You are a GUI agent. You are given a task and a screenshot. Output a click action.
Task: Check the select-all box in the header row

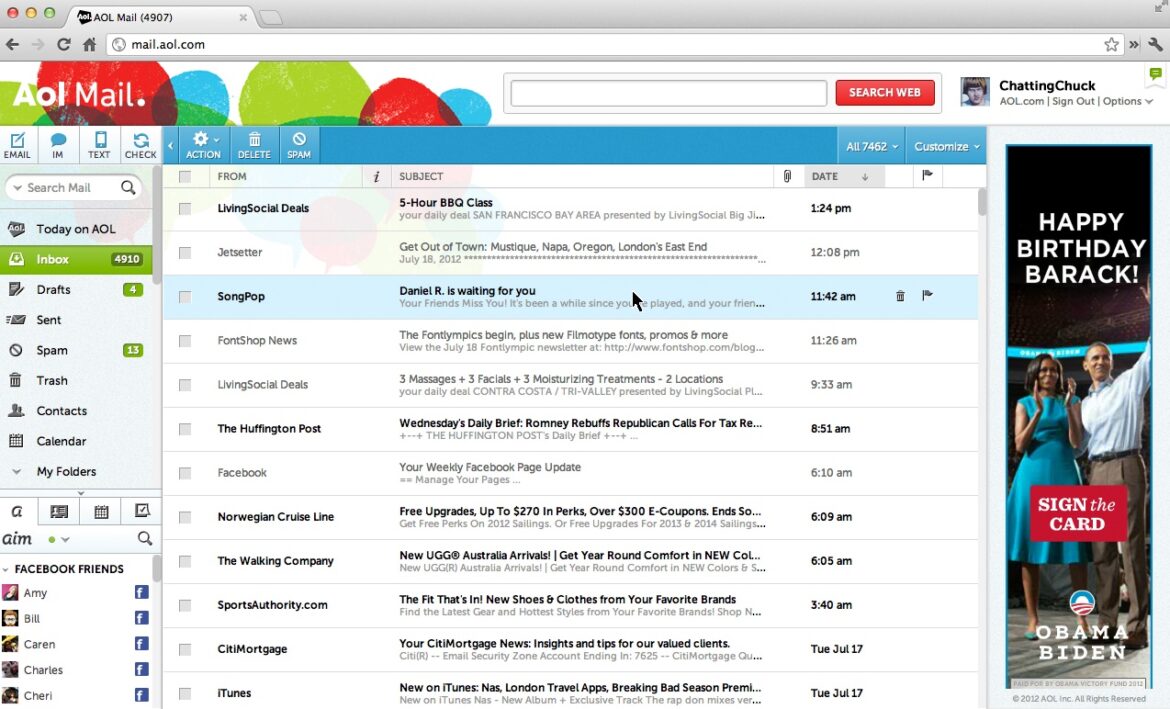[x=184, y=176]
